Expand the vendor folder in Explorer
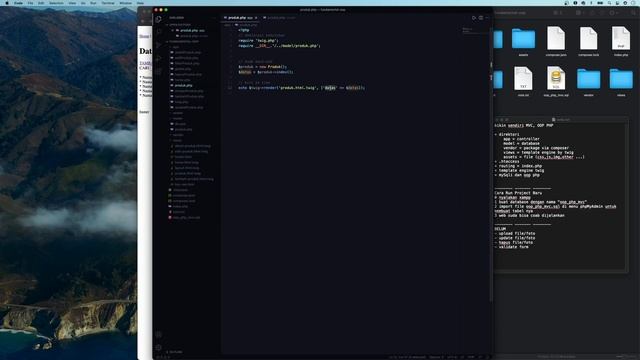 click(x=178, y=135)
